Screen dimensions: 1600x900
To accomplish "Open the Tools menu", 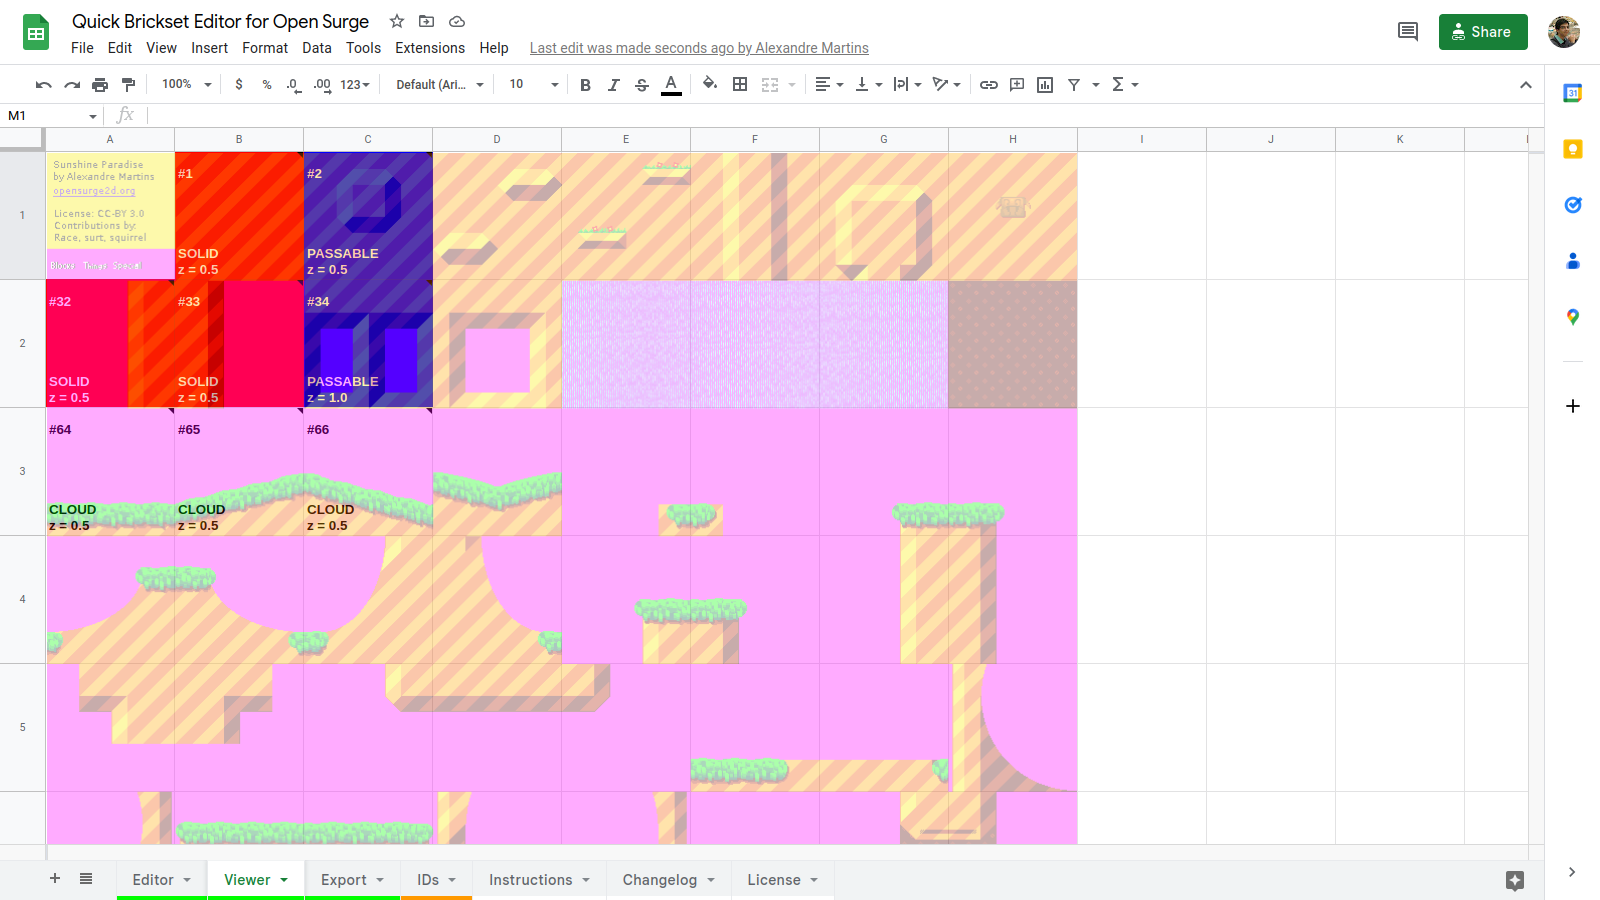I will (363, 48).
